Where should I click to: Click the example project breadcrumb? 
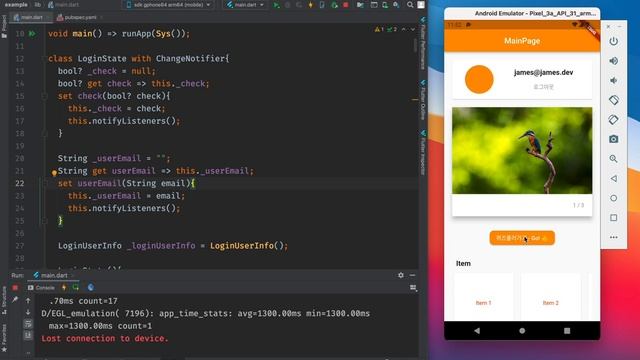16,4
